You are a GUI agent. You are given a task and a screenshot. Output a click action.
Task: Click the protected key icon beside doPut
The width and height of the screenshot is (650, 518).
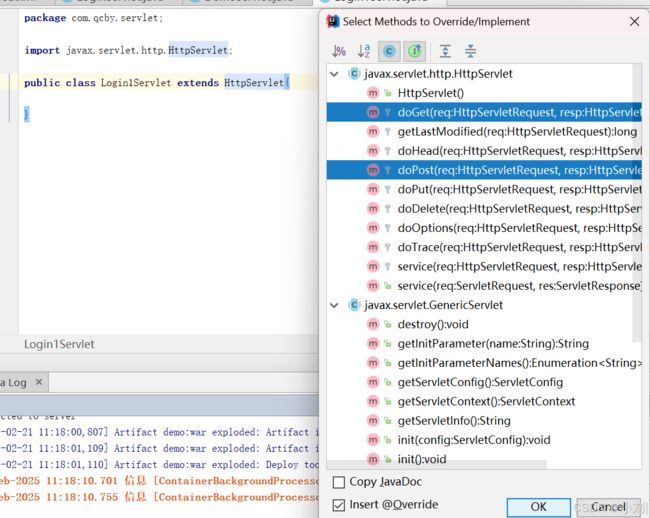tap(388, 189)
